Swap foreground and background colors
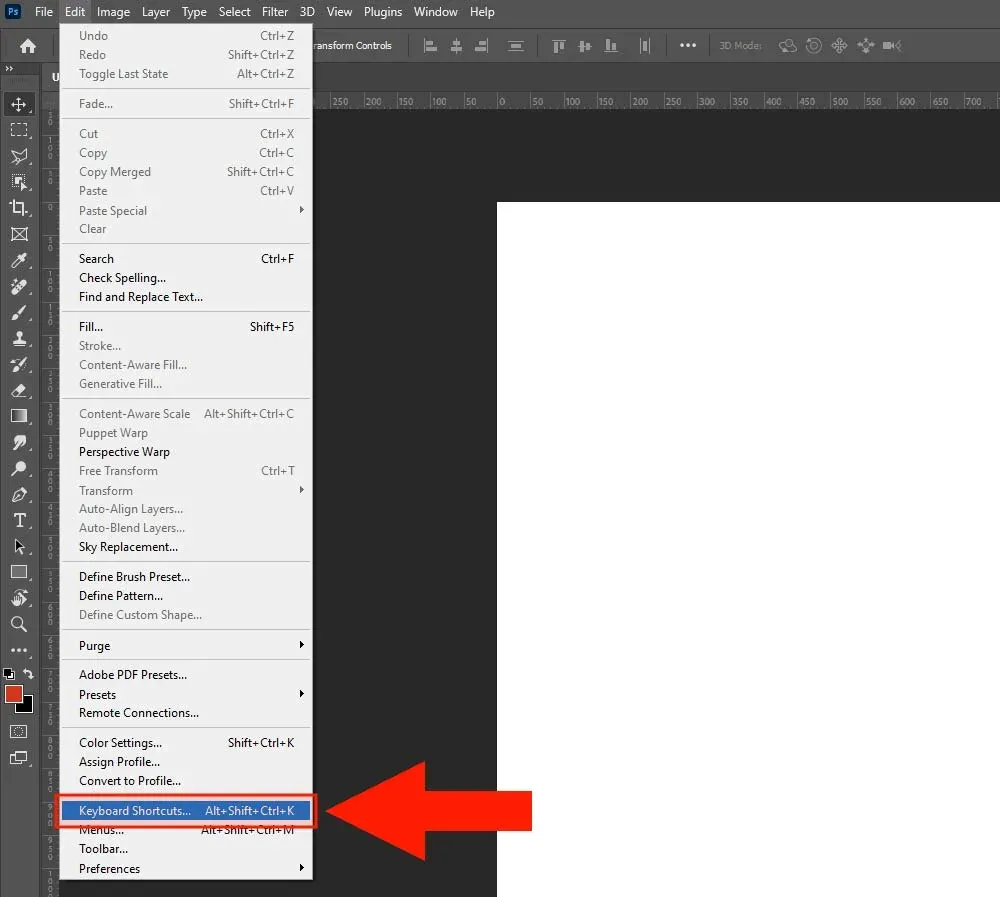The image size is (1000, 897). [29, 674]
